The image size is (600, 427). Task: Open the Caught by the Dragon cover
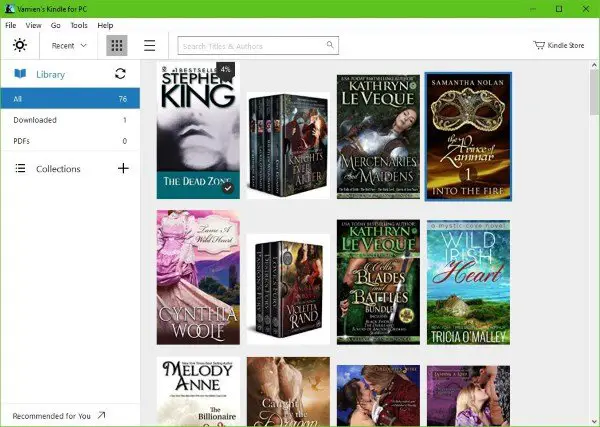click(288, 391)
